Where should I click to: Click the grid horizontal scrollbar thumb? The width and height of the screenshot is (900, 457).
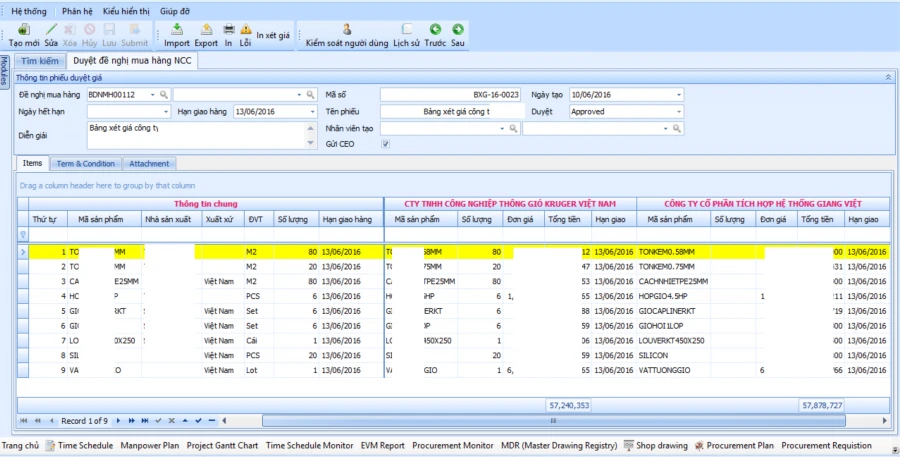pyautogui.click(x=554, y=421)
